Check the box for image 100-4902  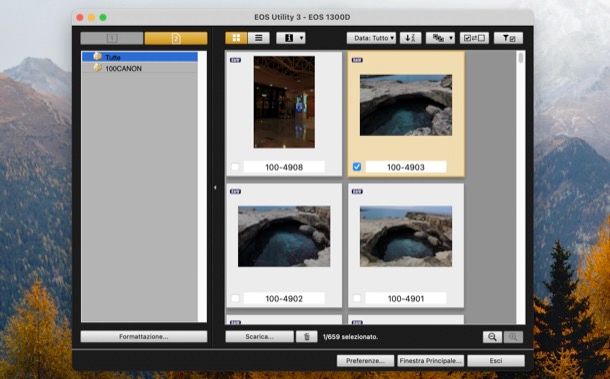click(x=235, y=298)
